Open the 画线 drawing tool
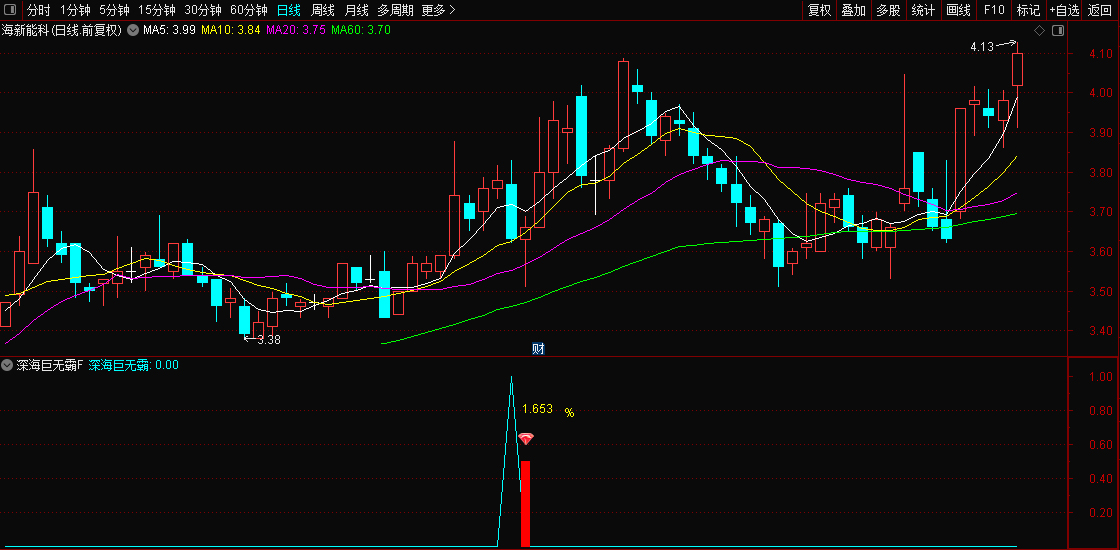1120x550 pixels. click(x=958, y=10)
